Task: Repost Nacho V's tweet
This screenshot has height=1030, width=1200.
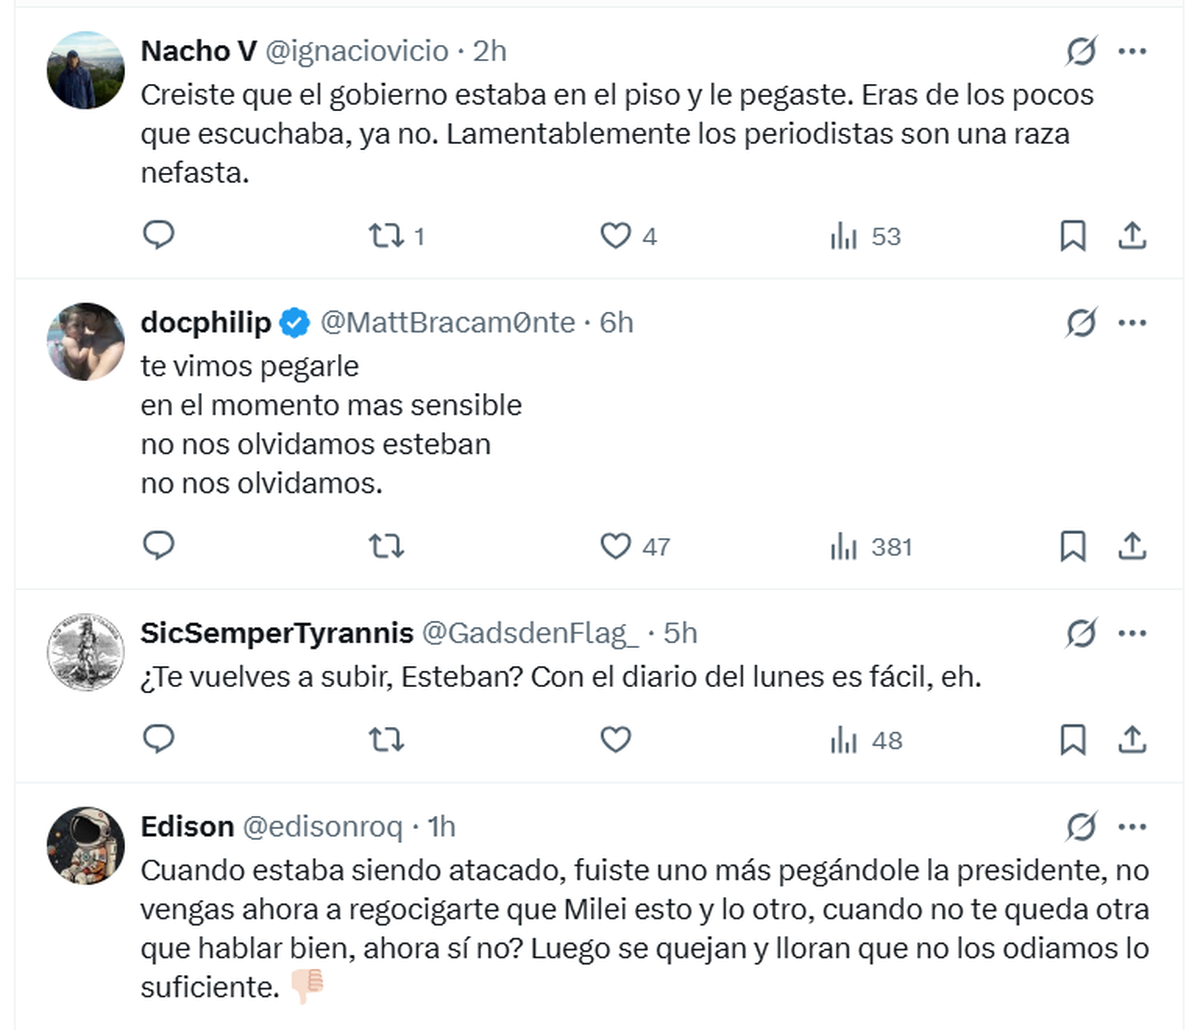Action: pyautogui.click(x=386, y=236)
